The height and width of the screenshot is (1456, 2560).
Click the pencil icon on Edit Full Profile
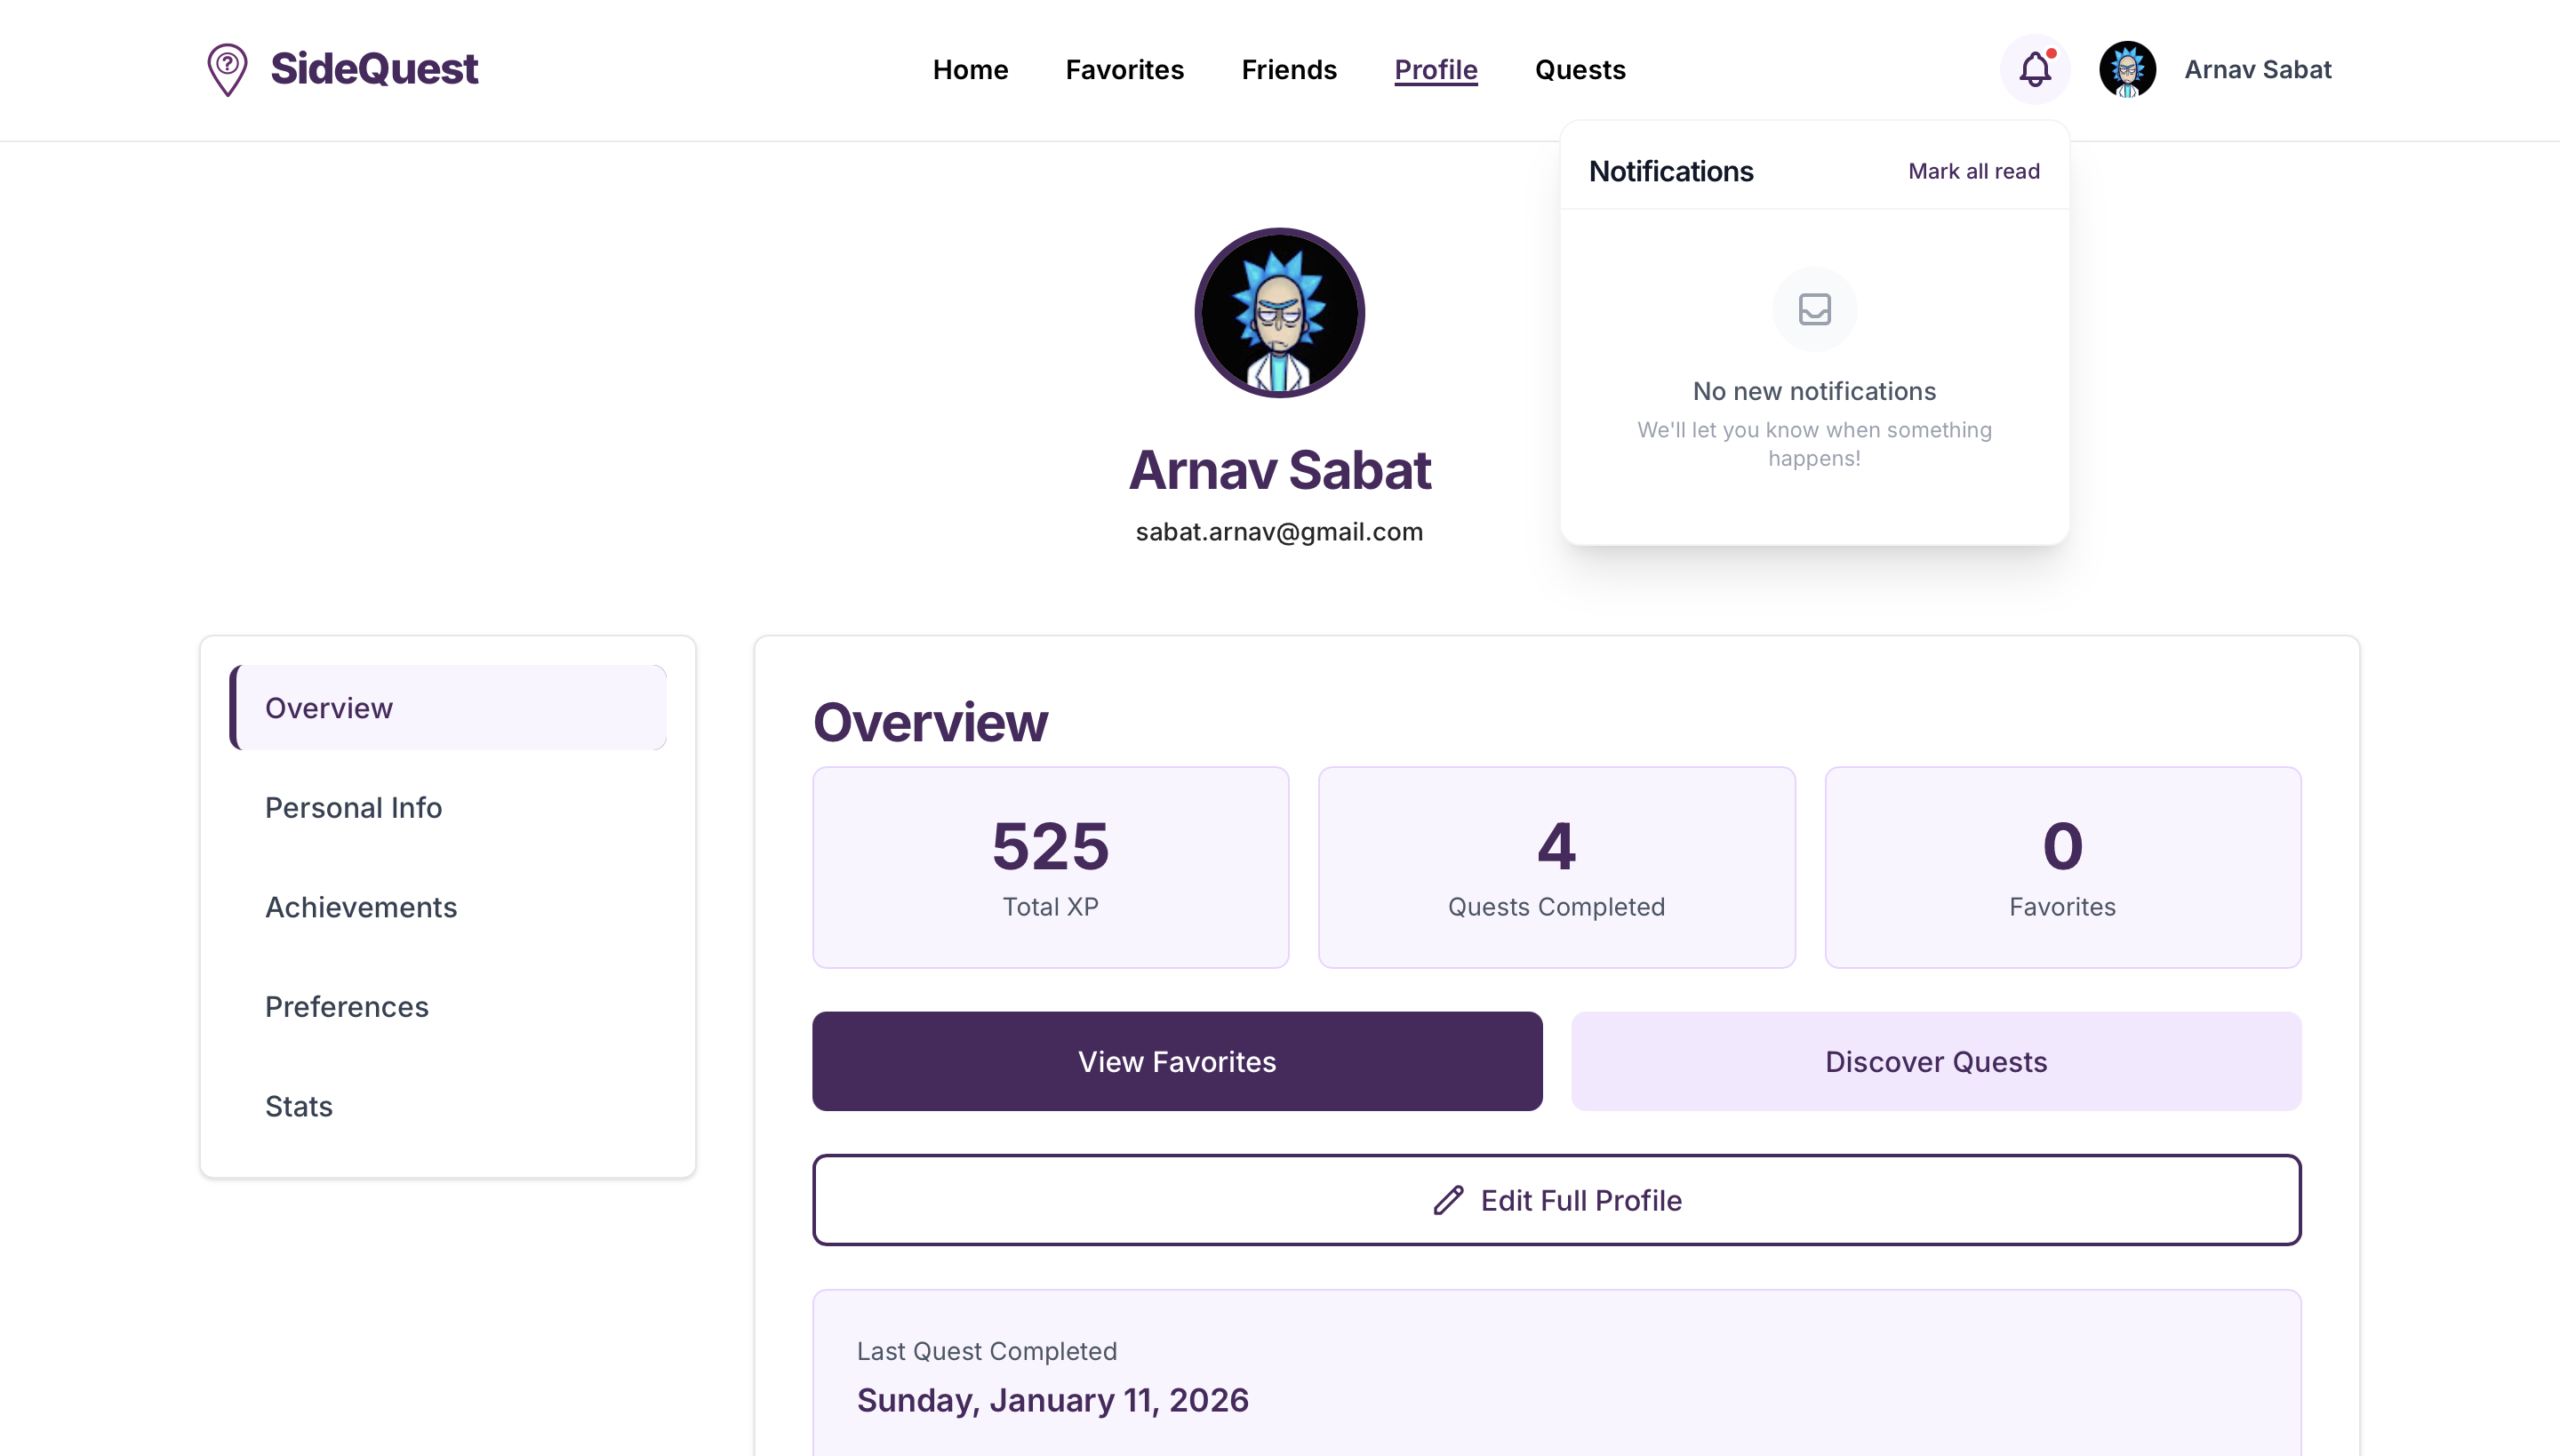[x=1448, y=1199]
